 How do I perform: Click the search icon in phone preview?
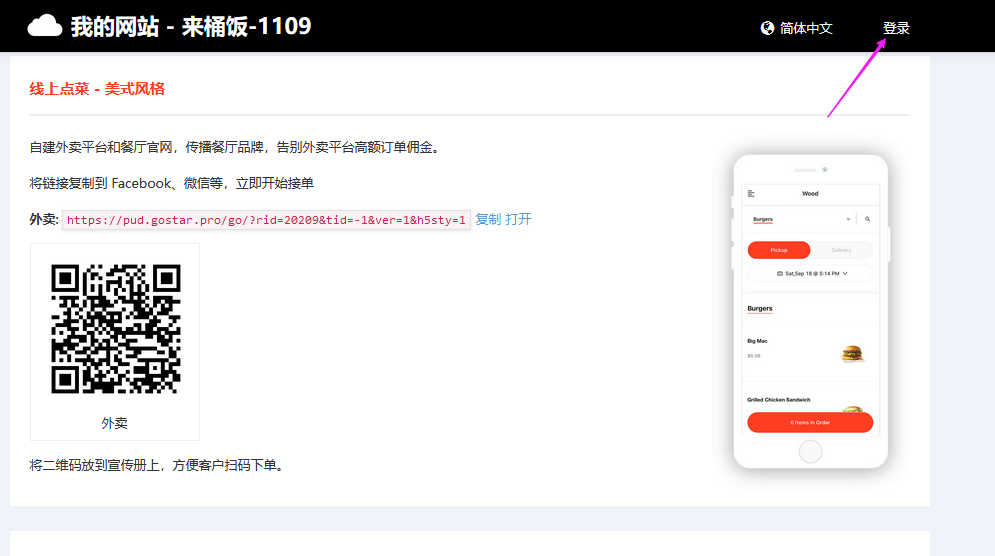(867, 219)
